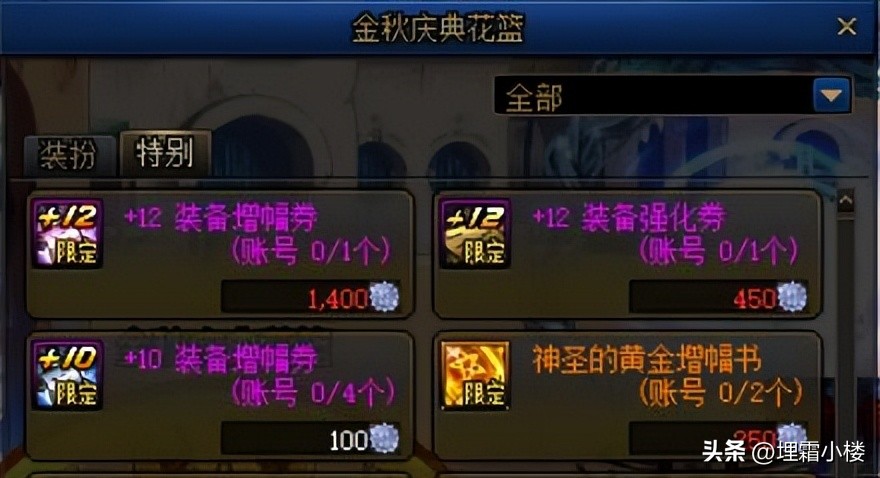
Task: Open the 全部 category dropdown arrow
Action: [831, 95]
